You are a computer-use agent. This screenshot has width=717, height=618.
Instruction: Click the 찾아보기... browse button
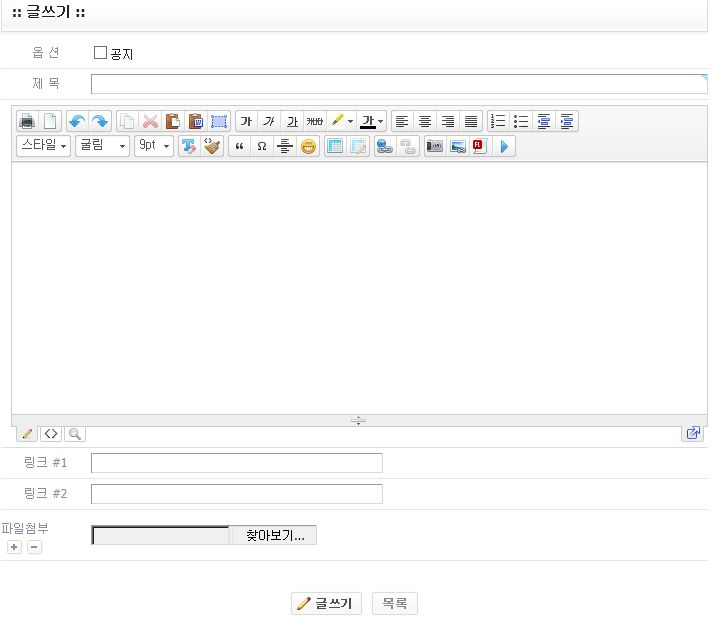(275, 535)
